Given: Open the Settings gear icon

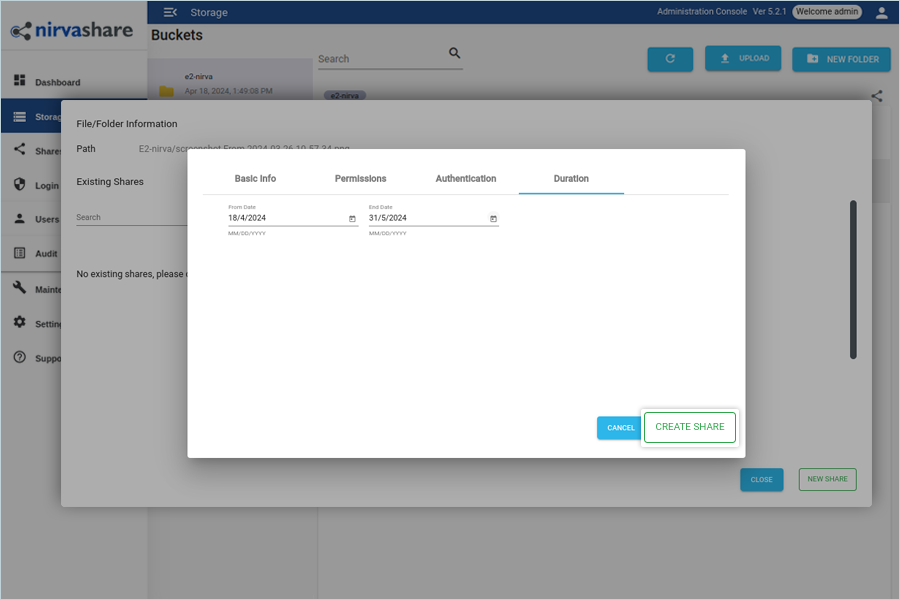Looking at the screenshot, I should (20, 322).
